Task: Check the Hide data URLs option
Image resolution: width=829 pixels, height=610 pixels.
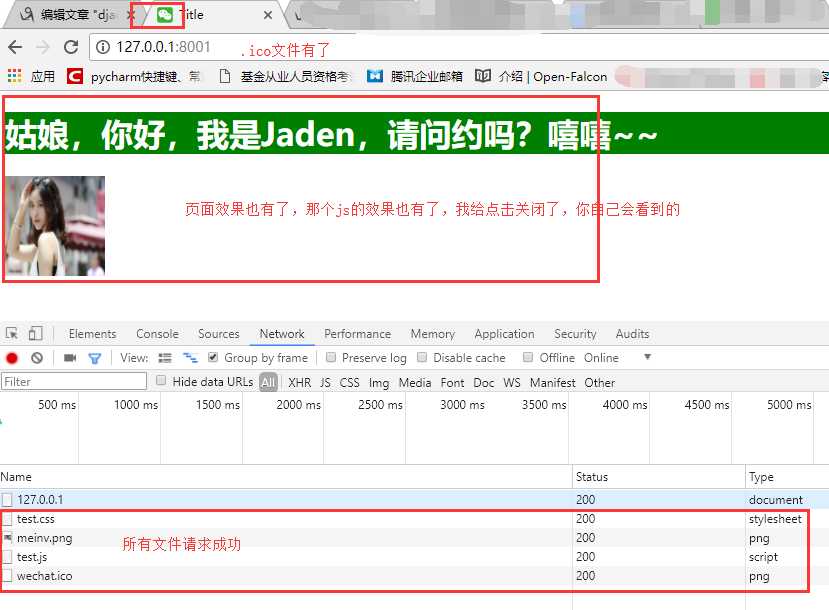Action: tap(161, 380)
